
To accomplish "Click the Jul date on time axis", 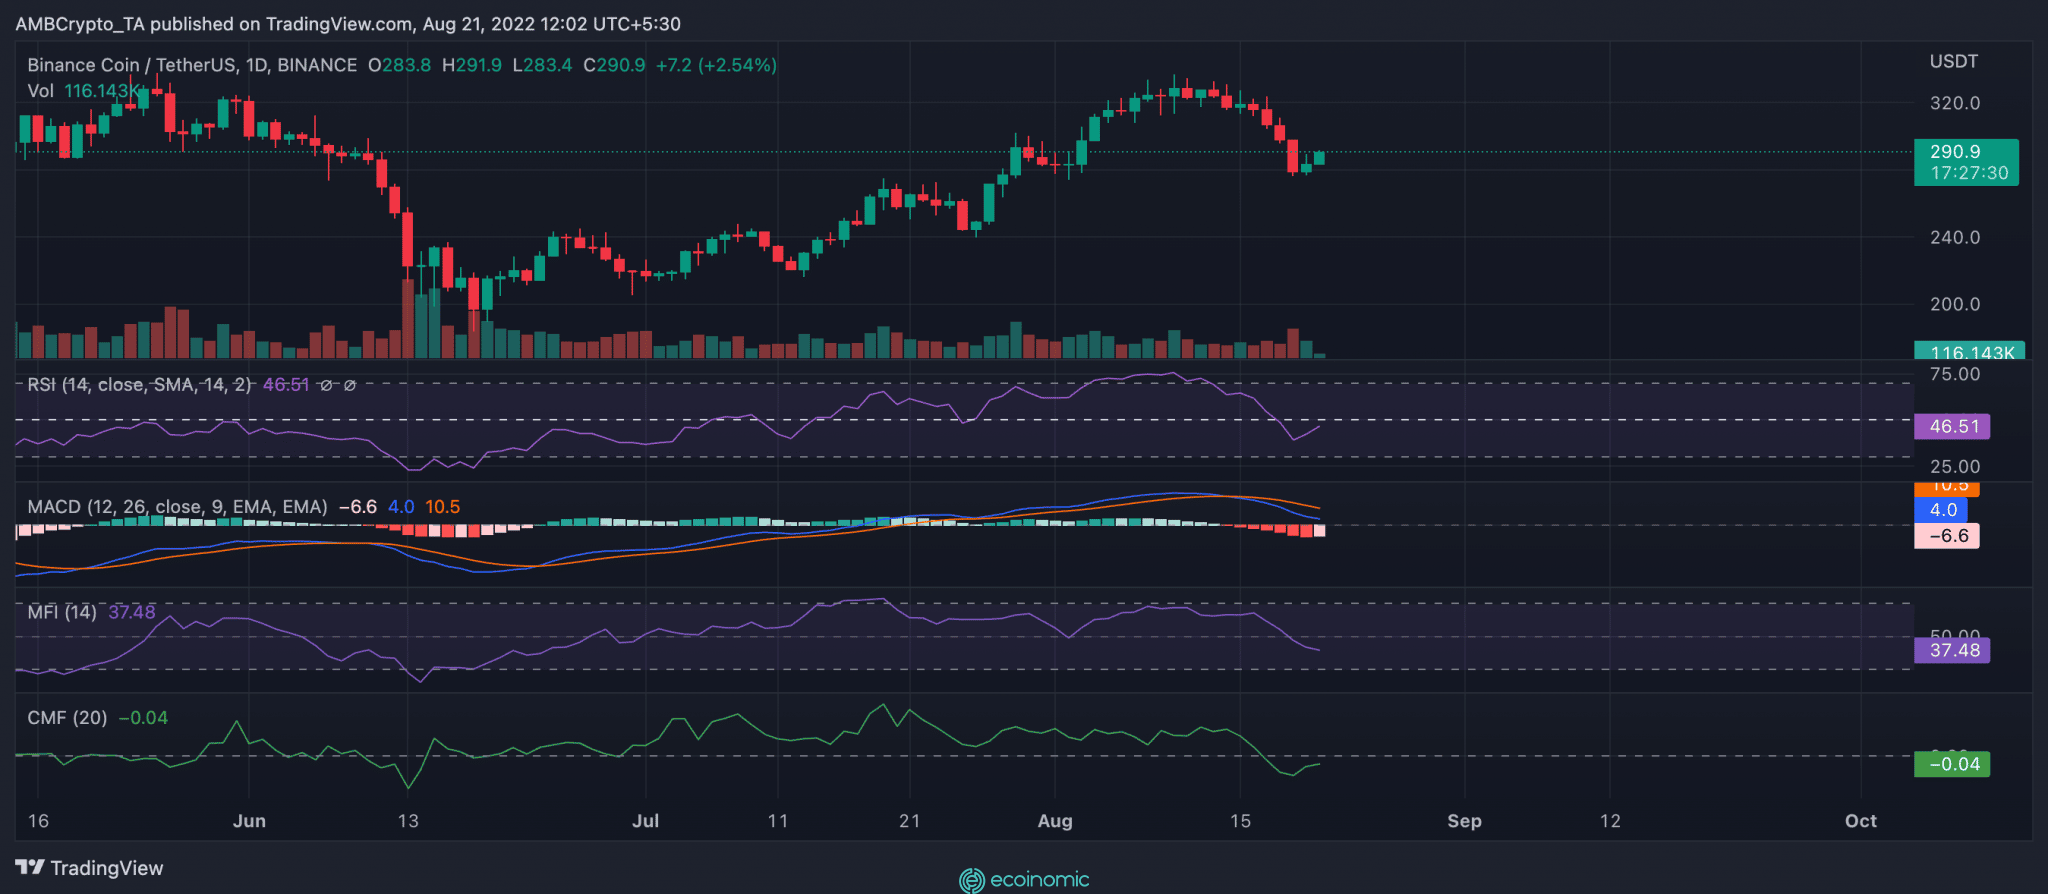I will (646, 821).
